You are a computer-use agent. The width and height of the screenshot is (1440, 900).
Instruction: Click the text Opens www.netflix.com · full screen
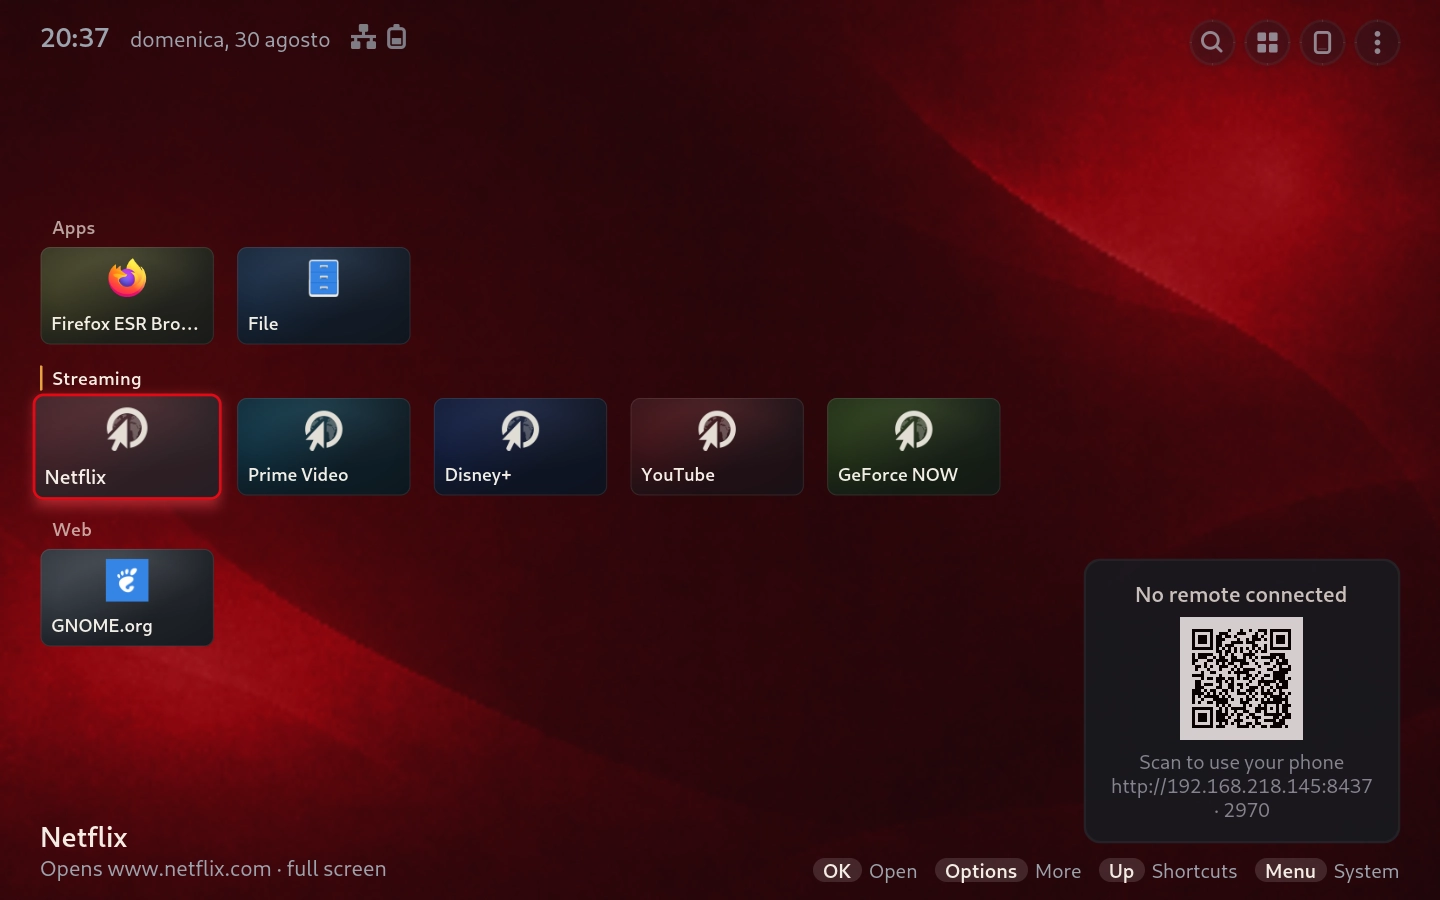(213, 869)
